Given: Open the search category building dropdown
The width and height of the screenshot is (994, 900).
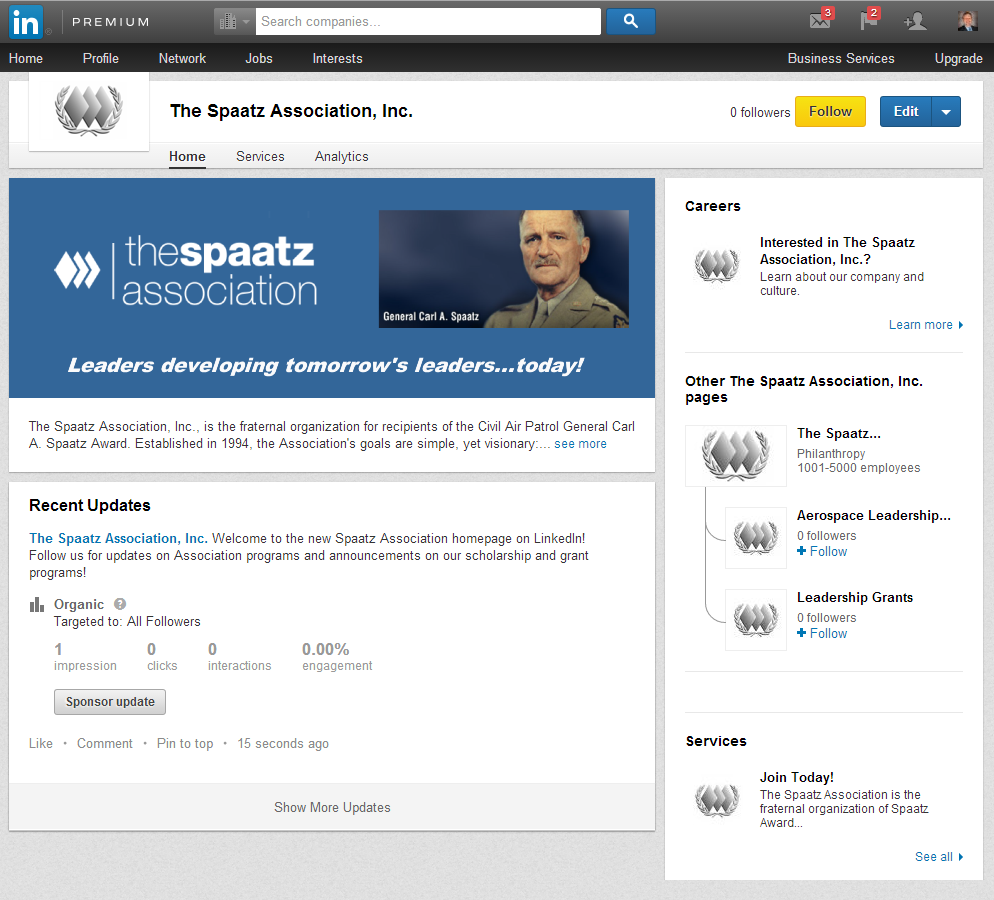Looking at the screenshot, I should click(x=235, y=22).
